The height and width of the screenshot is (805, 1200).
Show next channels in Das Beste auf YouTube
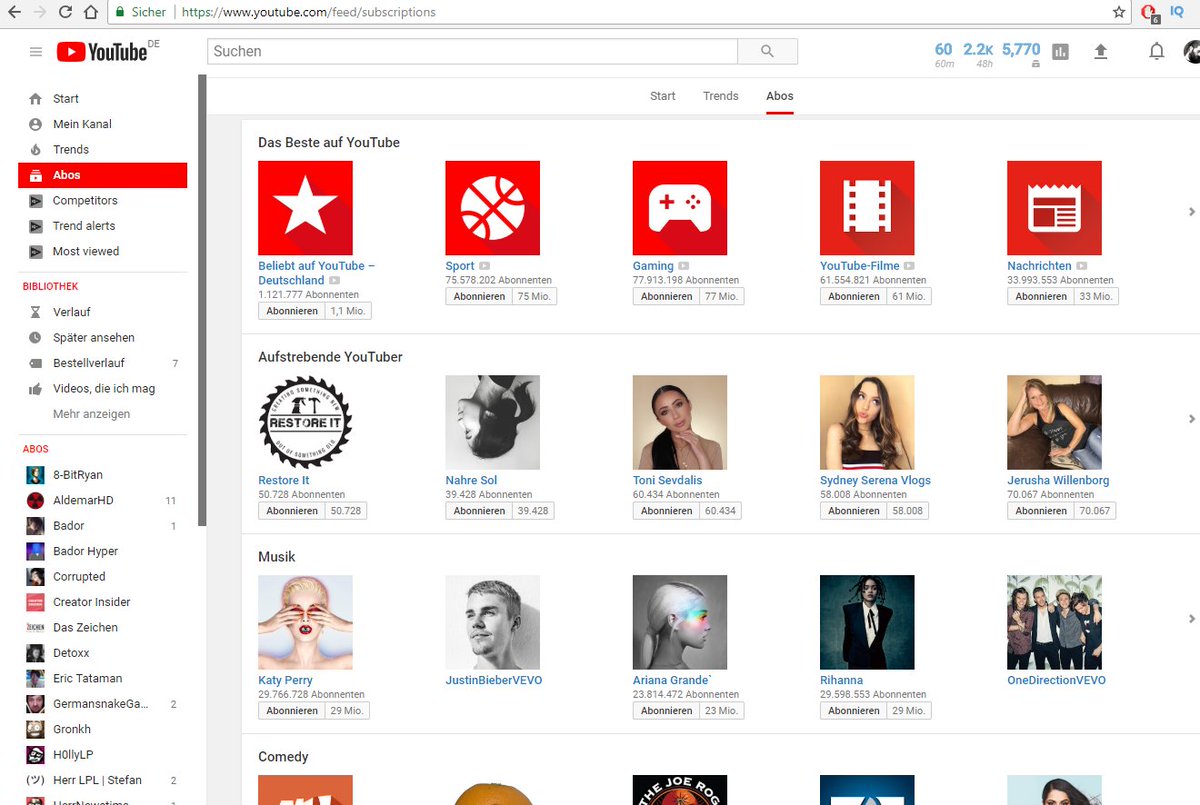(1192, 211)
